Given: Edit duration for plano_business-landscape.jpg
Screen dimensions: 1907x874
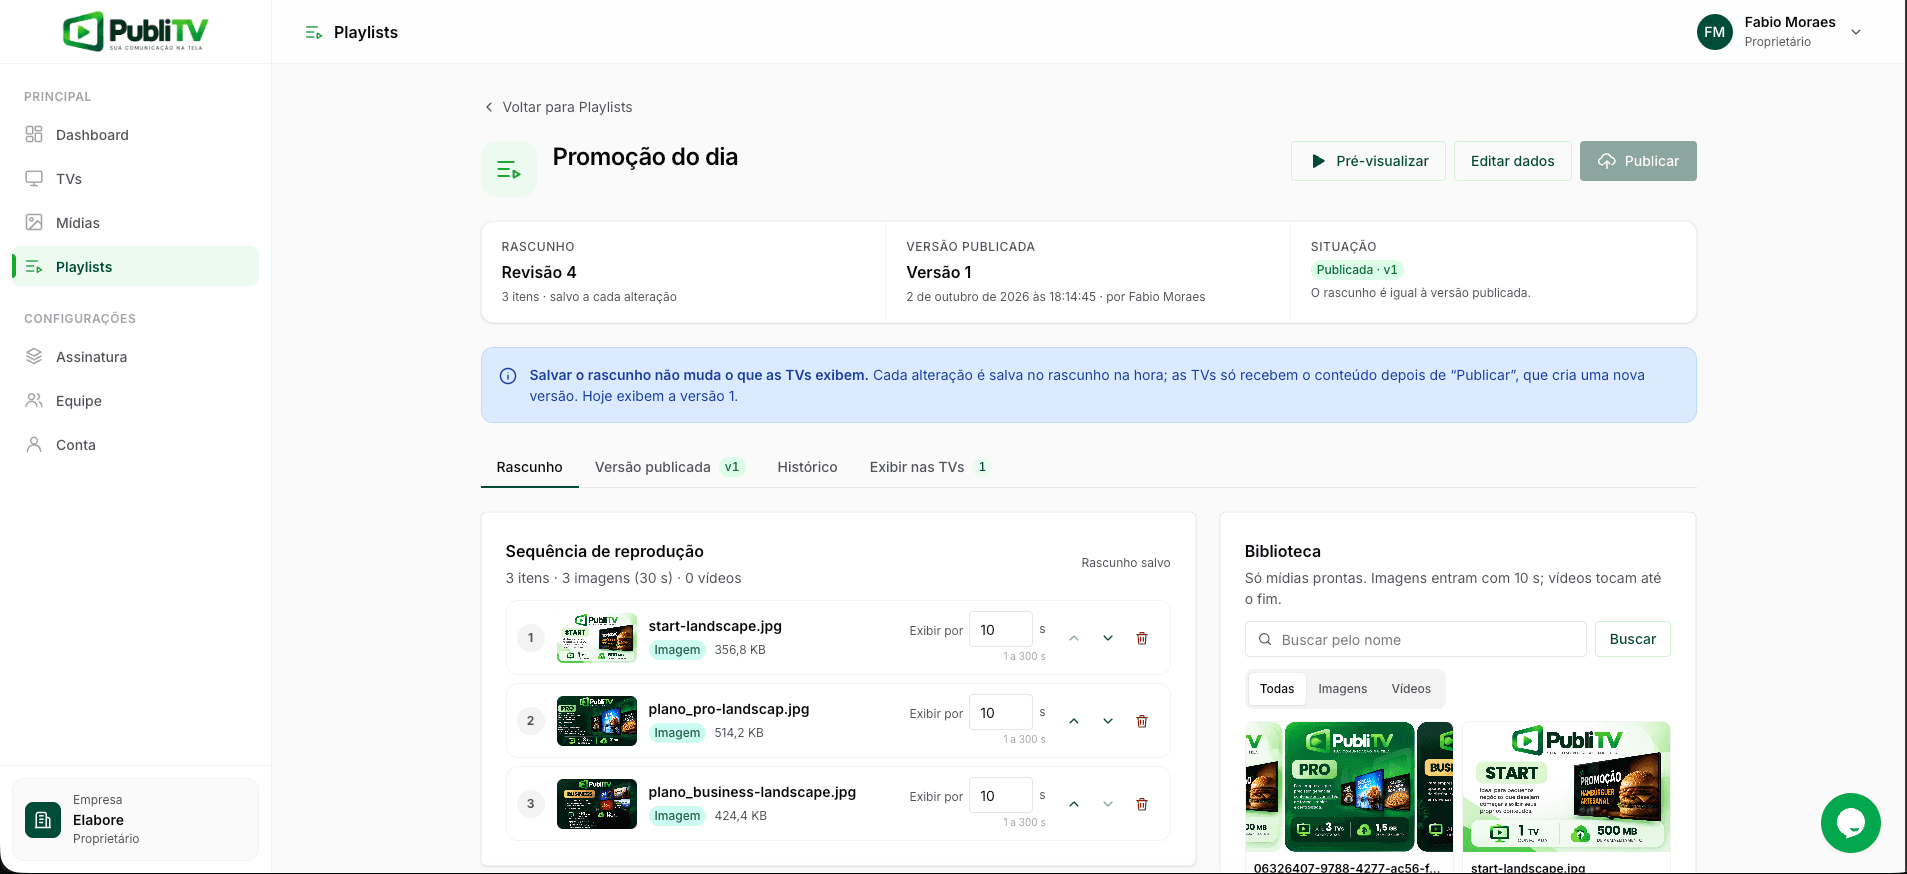Looking at the screenshot, I should 1000,796.
